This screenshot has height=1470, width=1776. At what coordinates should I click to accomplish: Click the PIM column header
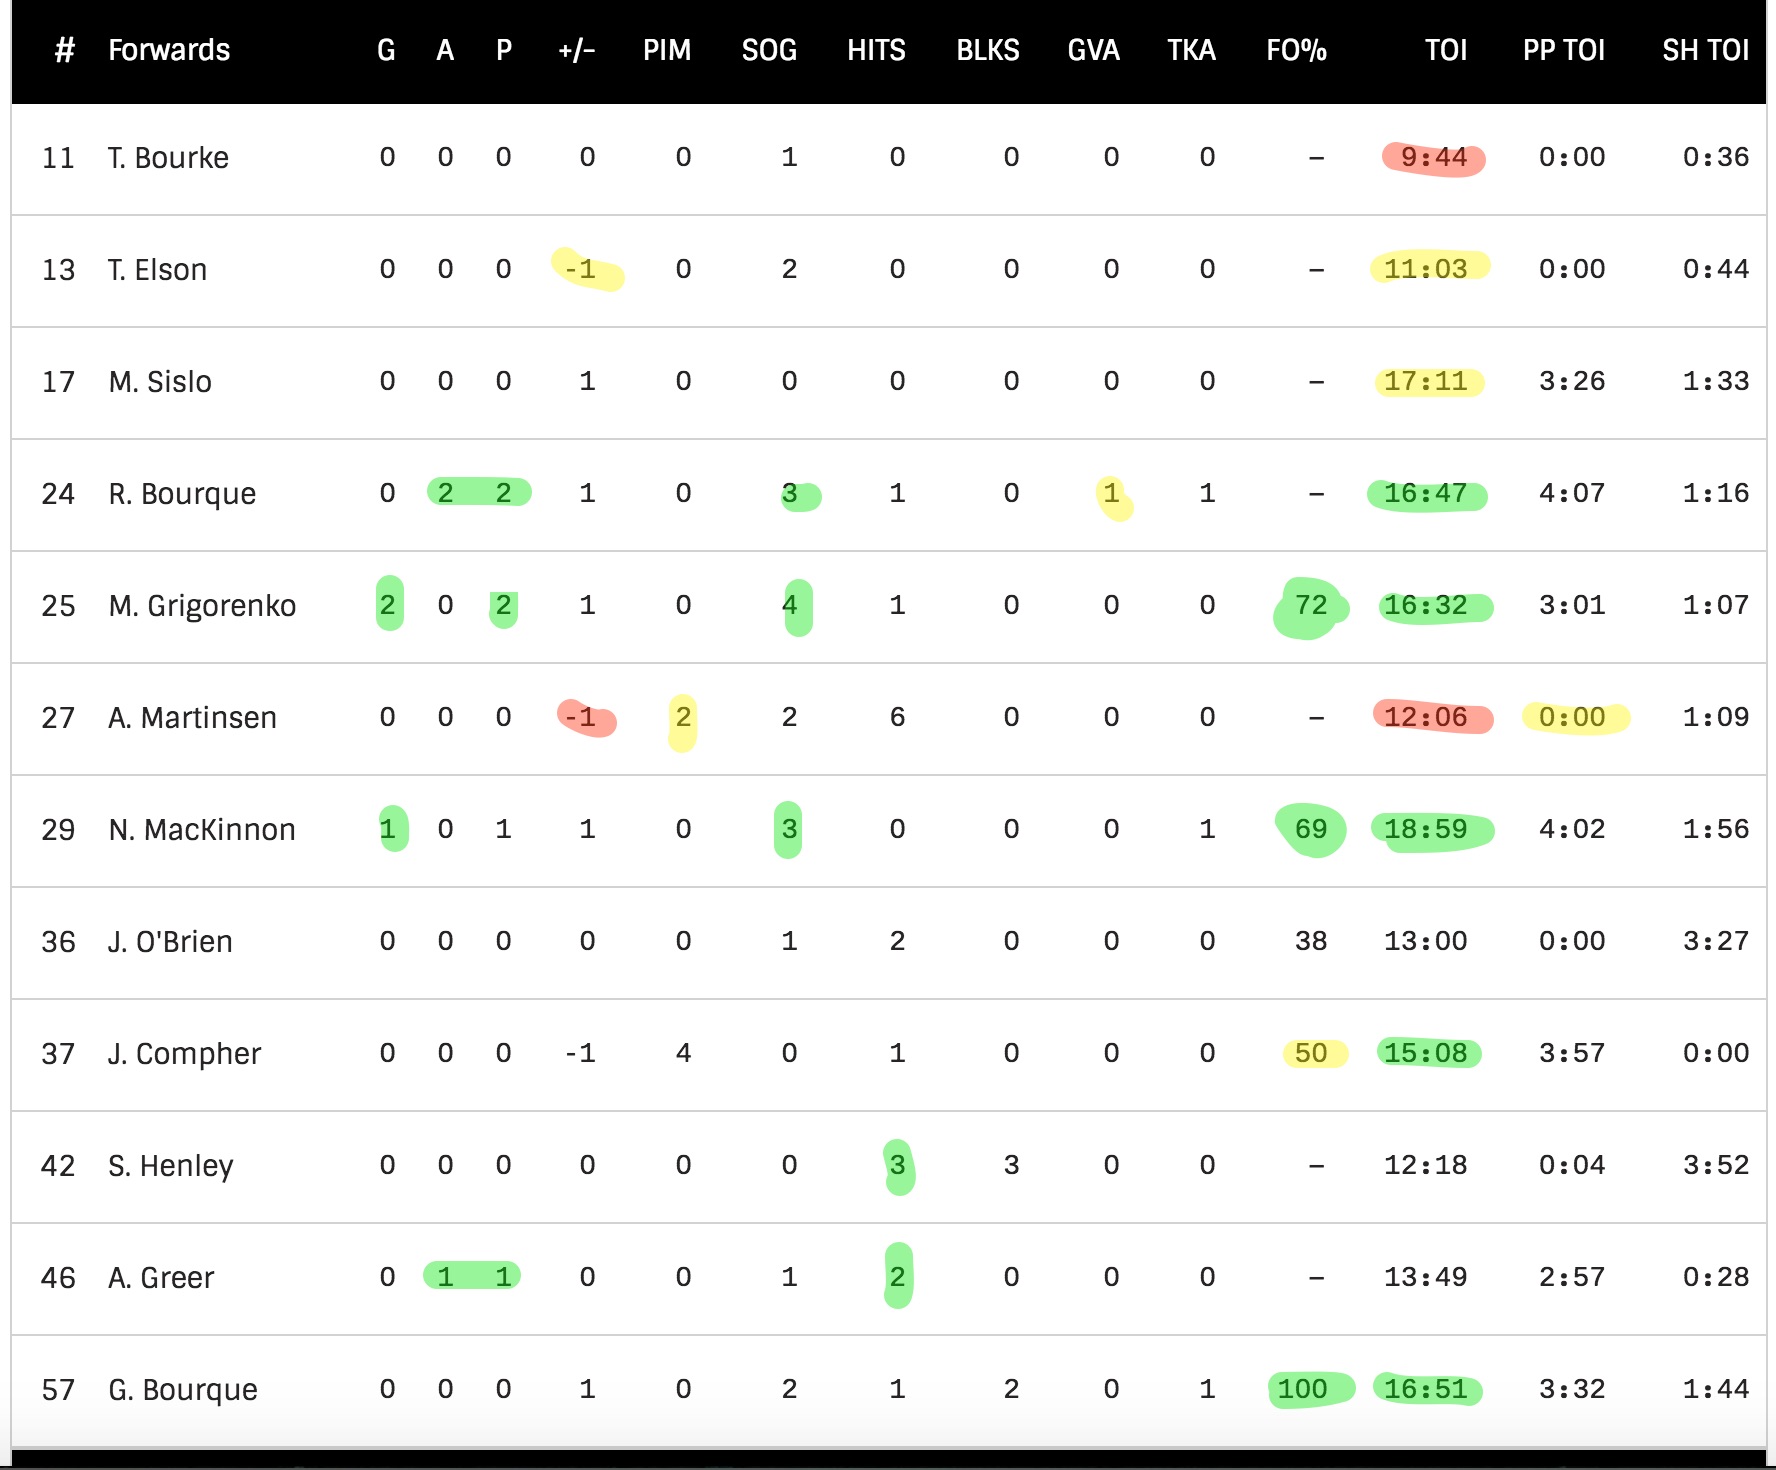tap(667, 50)
